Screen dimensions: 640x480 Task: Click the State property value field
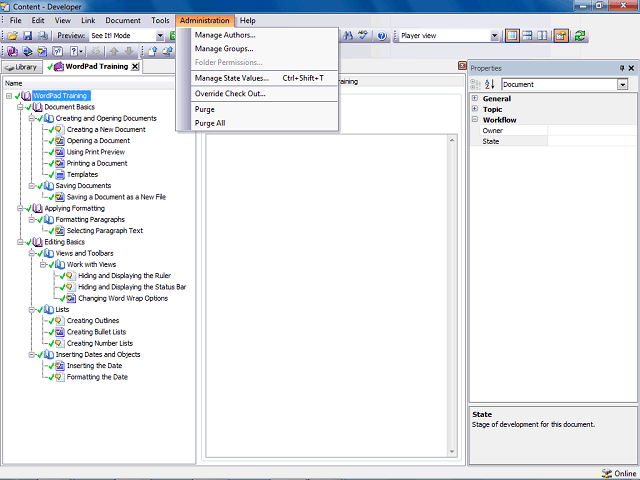591,141
